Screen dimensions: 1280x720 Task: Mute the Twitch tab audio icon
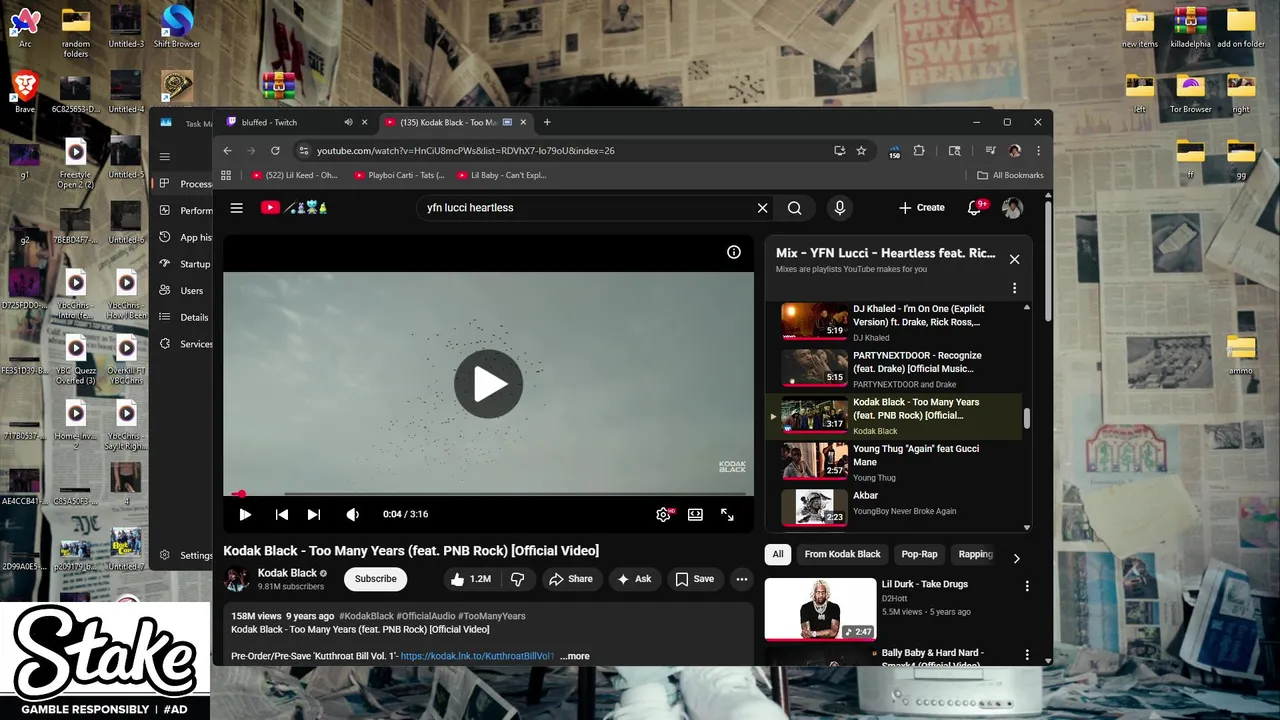348,122
